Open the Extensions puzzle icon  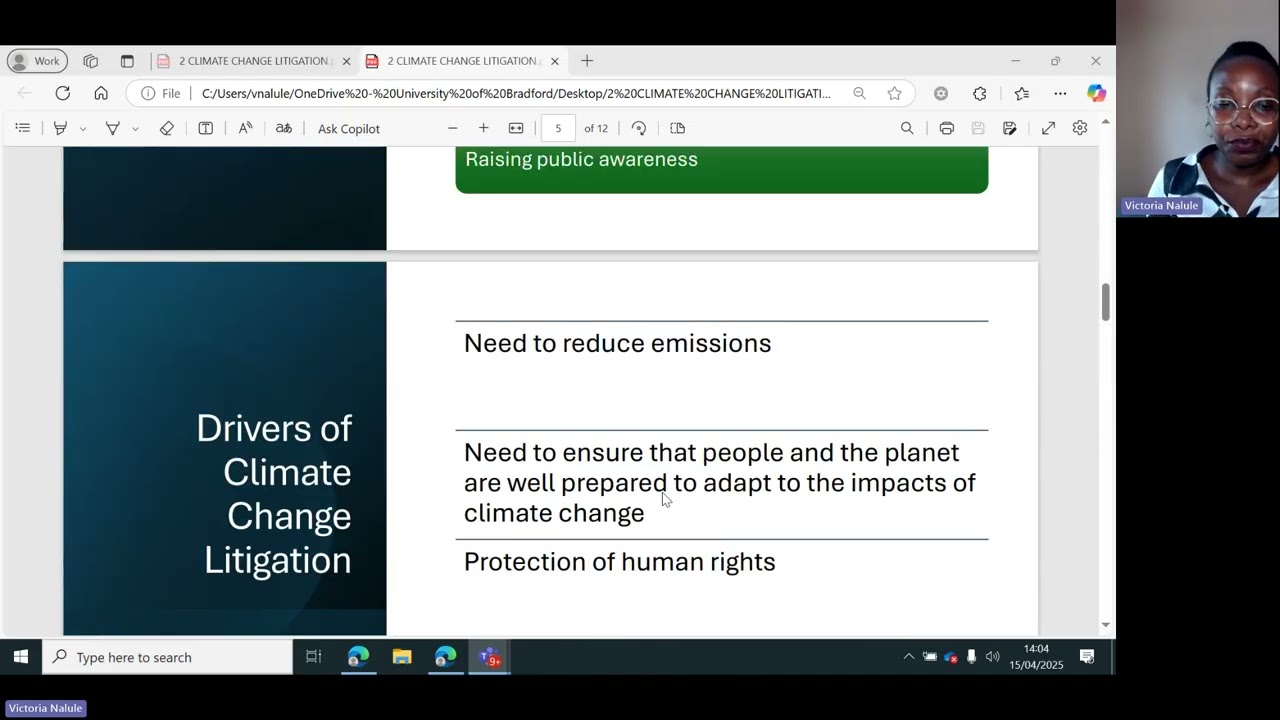point(980,93)
